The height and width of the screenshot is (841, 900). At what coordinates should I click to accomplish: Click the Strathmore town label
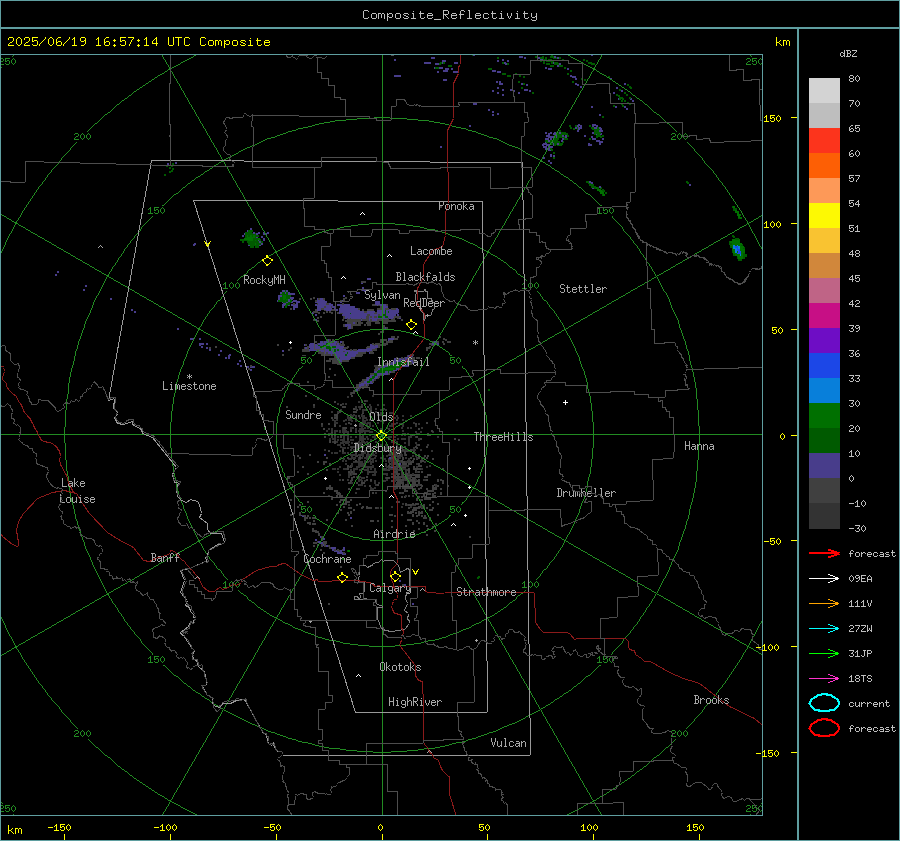[x=486, y=592]
